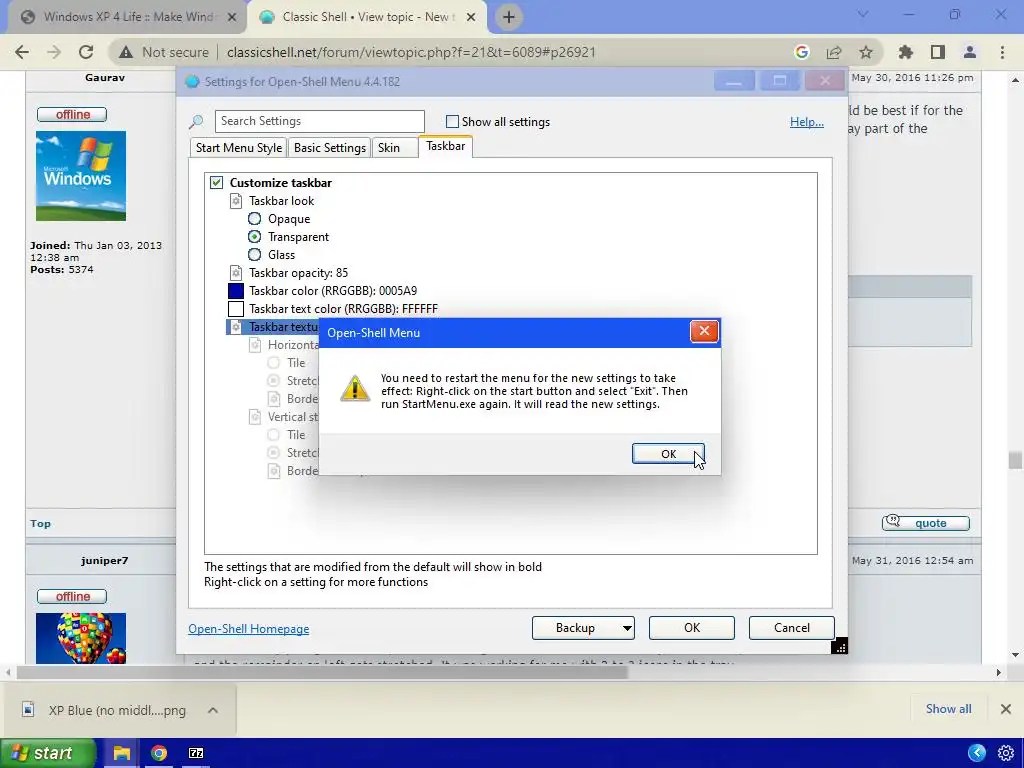The height and width of the screenshot is (768, 1024).
Task: Click the offline badge under juniper7
Action: 72,596
